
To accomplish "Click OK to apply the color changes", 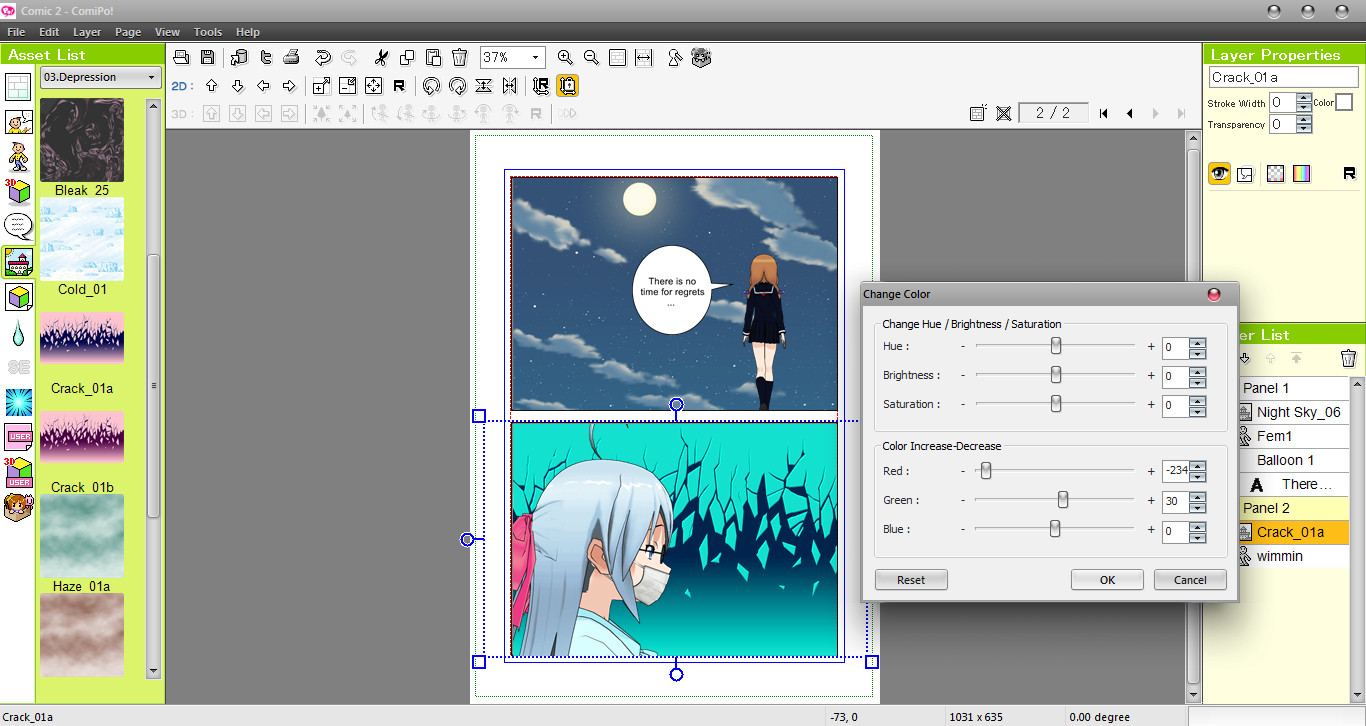I will (1107, 579).
